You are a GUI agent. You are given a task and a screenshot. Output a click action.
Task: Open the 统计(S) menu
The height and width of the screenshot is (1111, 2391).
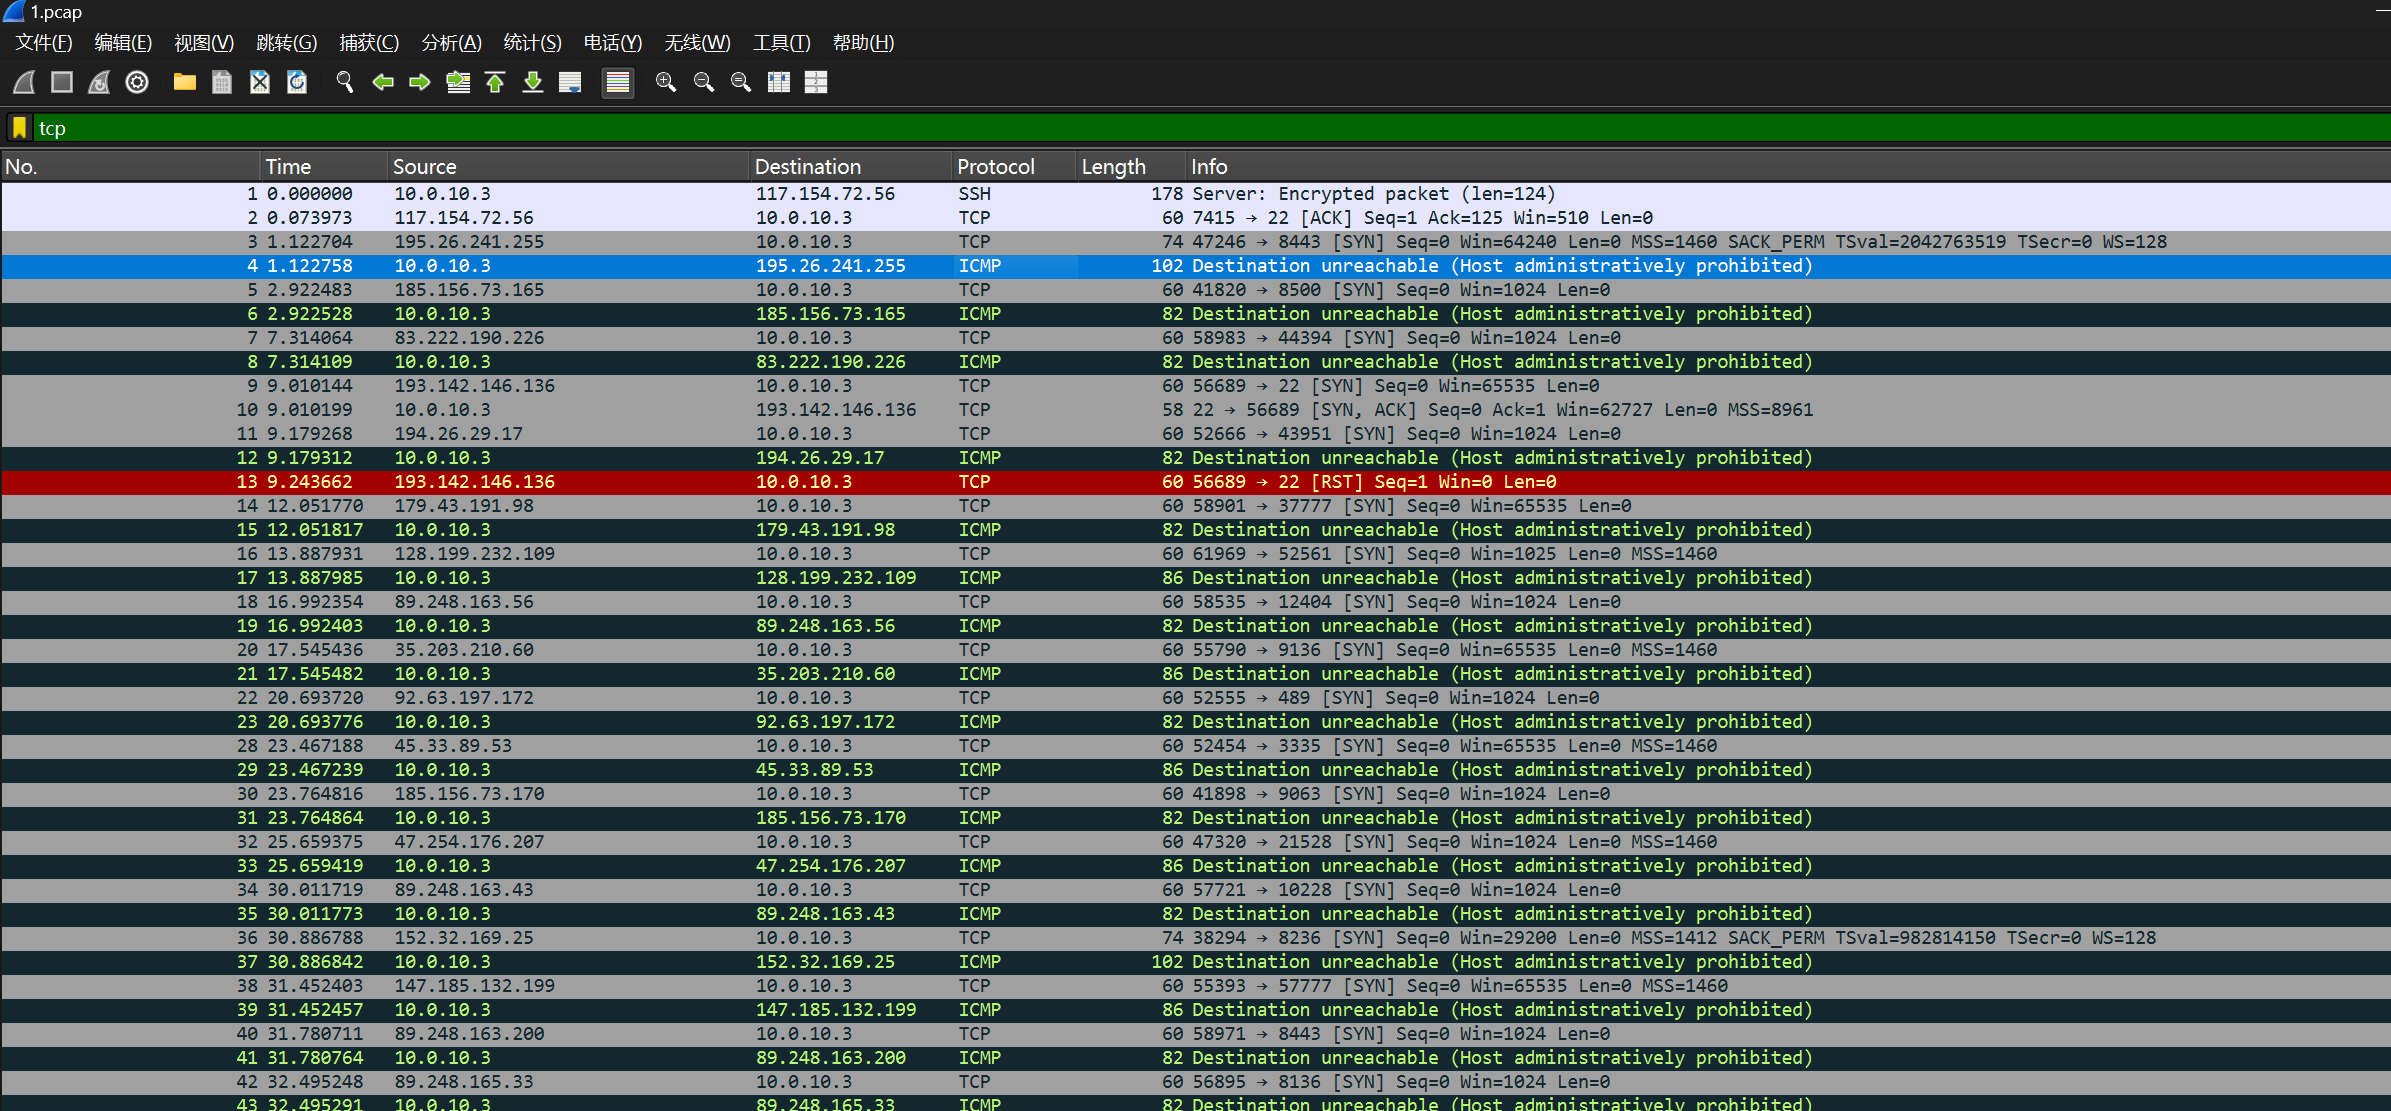[532, 43]
